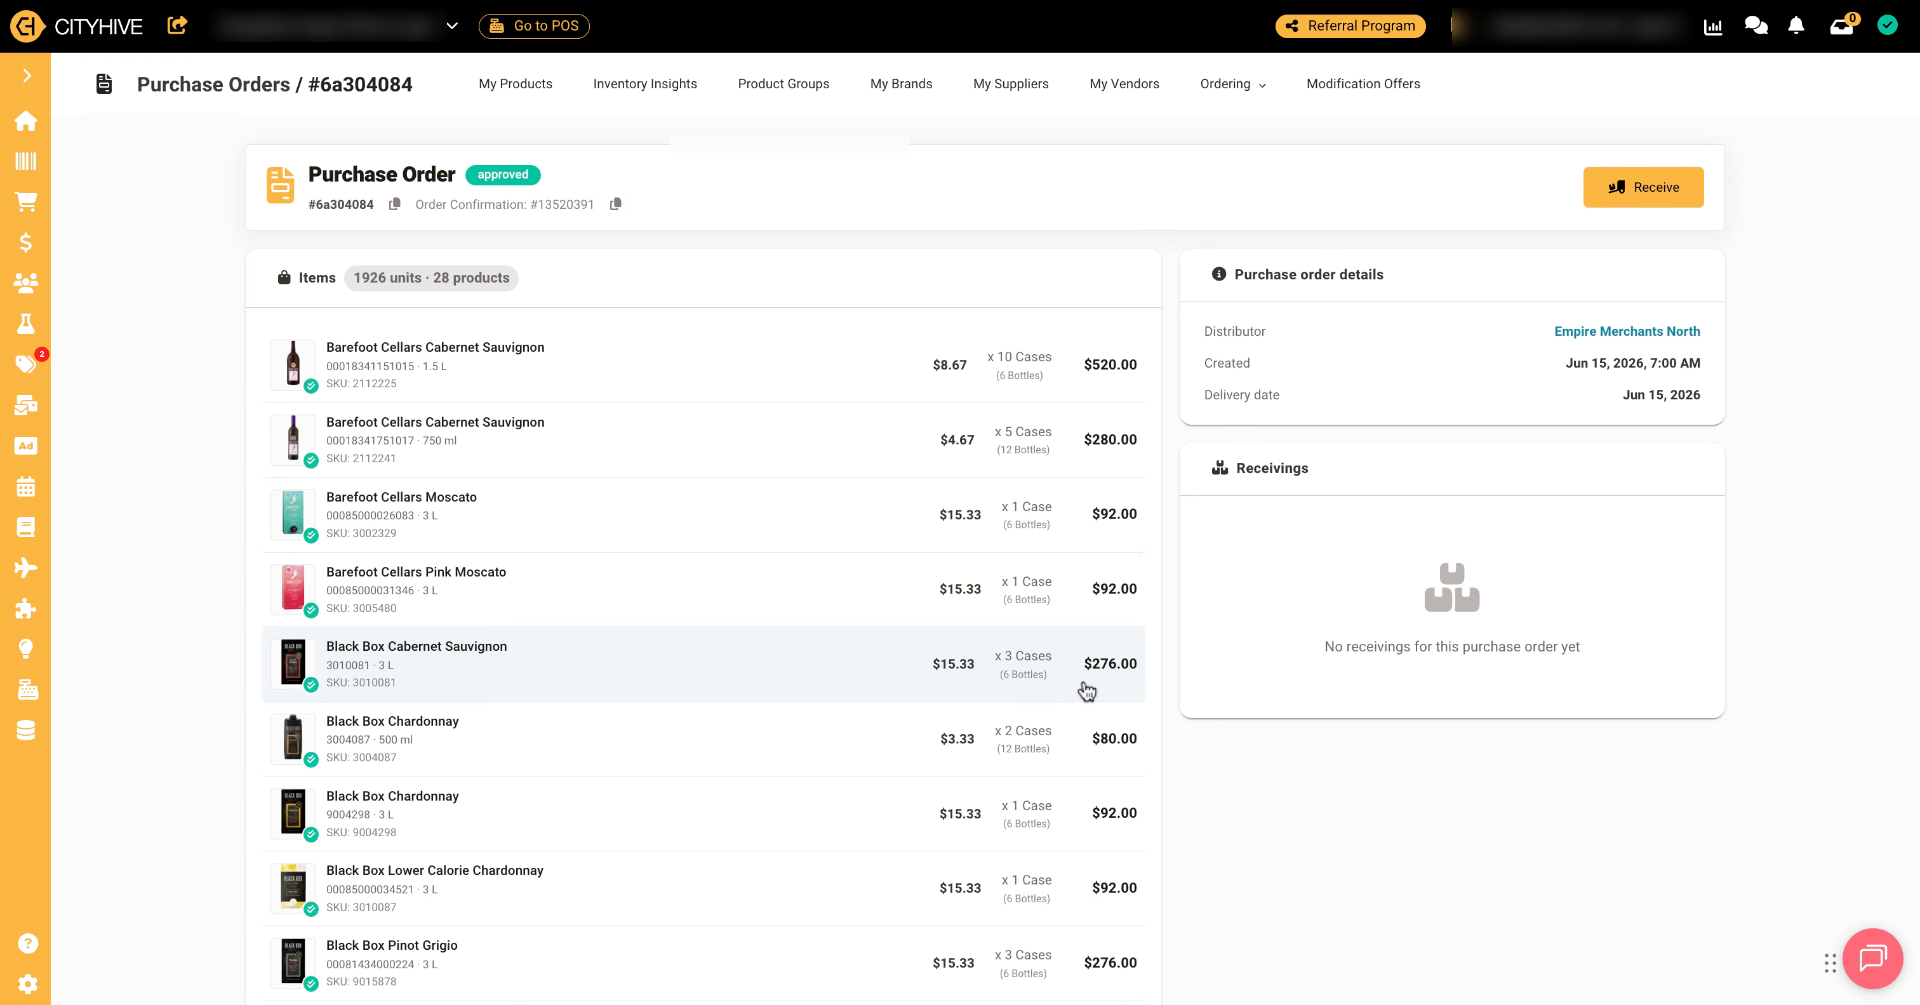Click the 1926 units · 28 products badge
This screenshot has height=1005, width=1920.
431,278
